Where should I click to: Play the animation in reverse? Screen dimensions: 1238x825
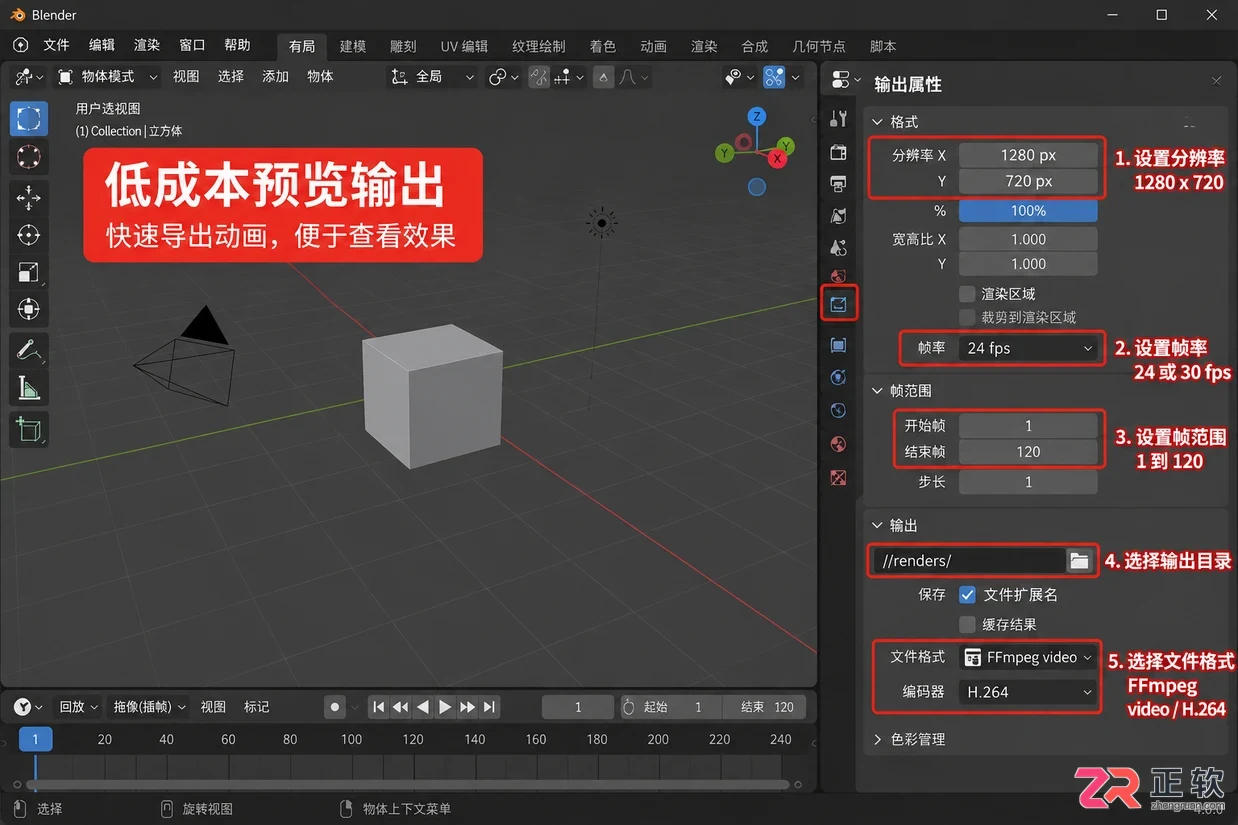coord(423,707)
